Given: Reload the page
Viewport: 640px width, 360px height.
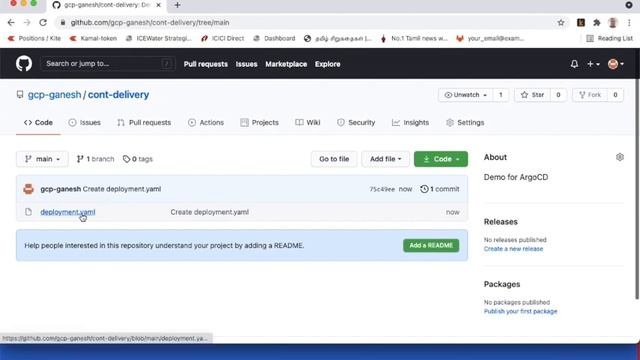Looking at the screenshot, I should click(x=43, y=22).
